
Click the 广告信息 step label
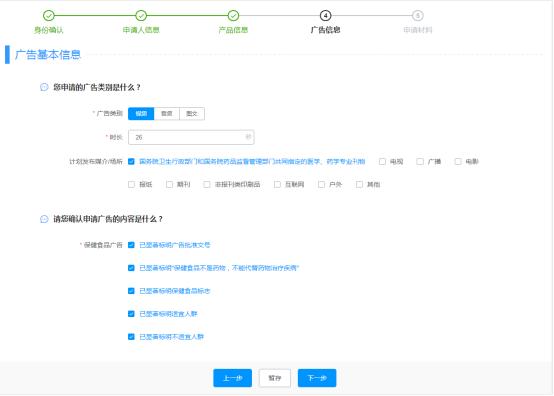(x=325, y=30)
